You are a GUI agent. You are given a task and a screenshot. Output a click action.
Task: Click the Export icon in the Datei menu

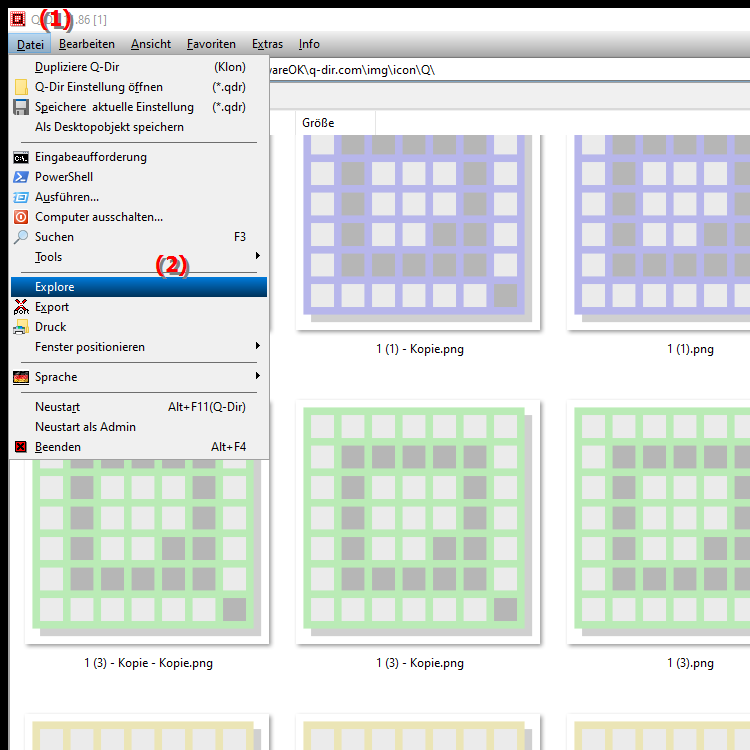[x=21, y=307]
